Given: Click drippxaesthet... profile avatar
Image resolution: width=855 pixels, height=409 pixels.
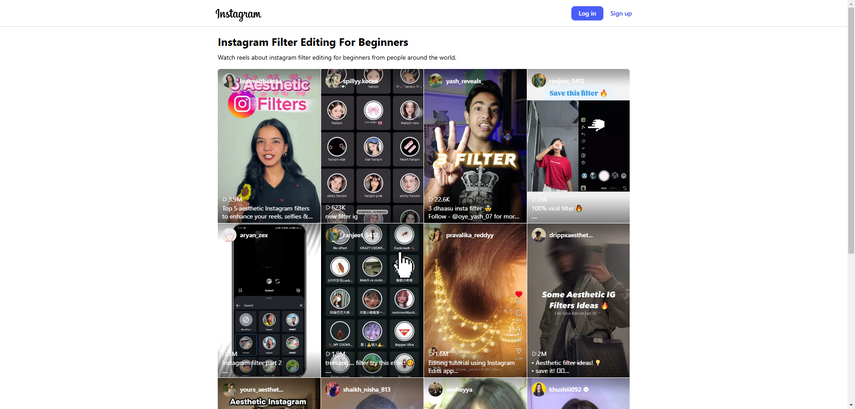Looking at the screenshot, I should point(539,235).
